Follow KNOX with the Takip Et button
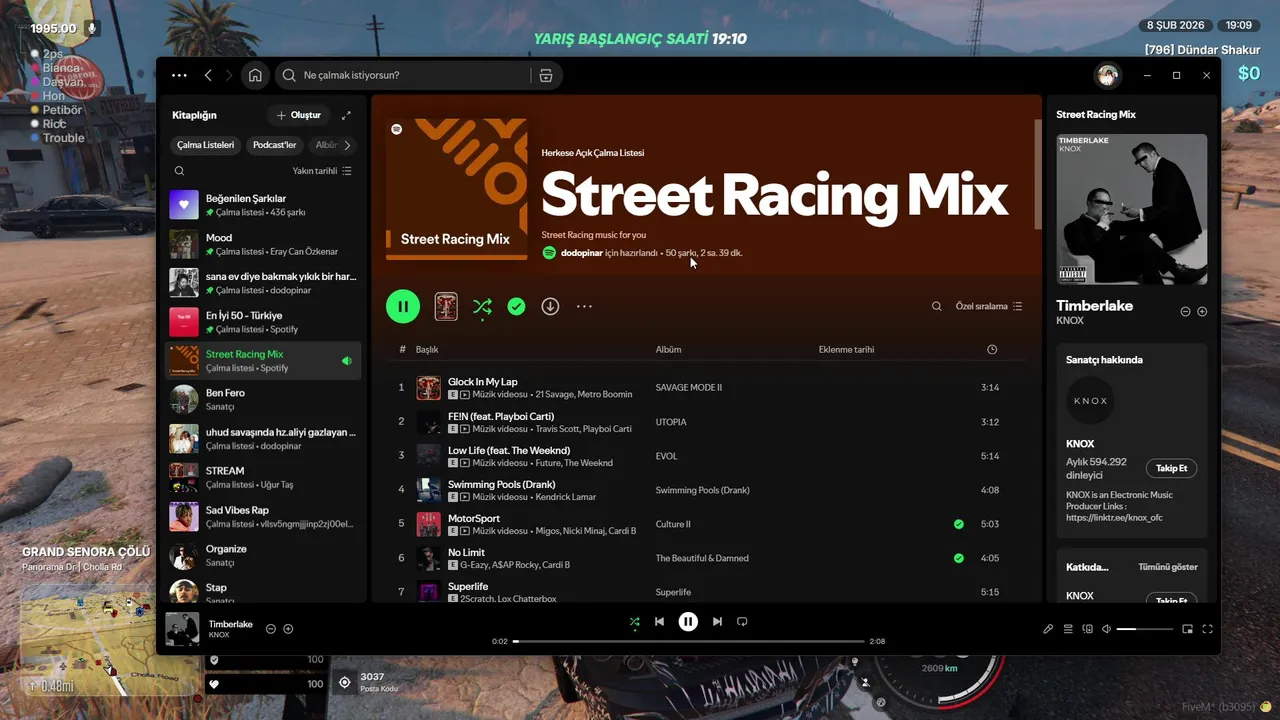The image size is (1280, 720). tap(1171, 468)
